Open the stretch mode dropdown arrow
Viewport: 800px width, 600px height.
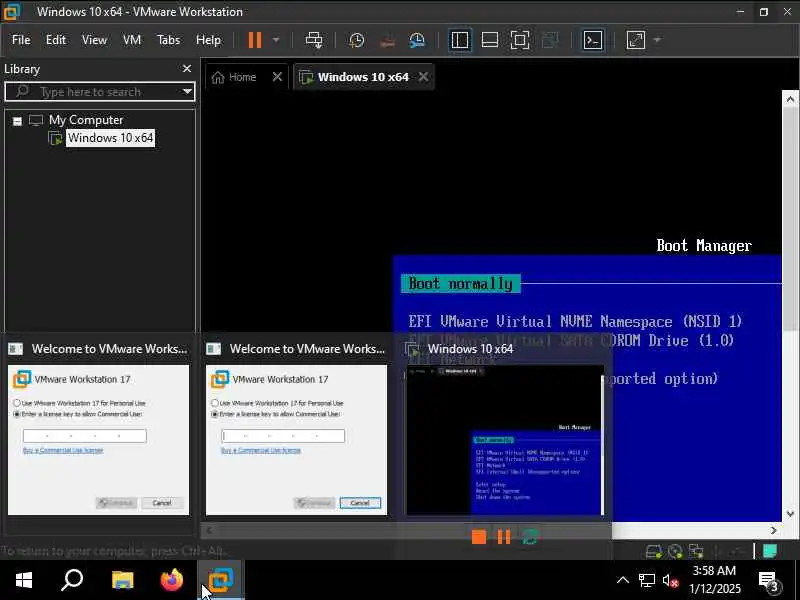[657, 40]
